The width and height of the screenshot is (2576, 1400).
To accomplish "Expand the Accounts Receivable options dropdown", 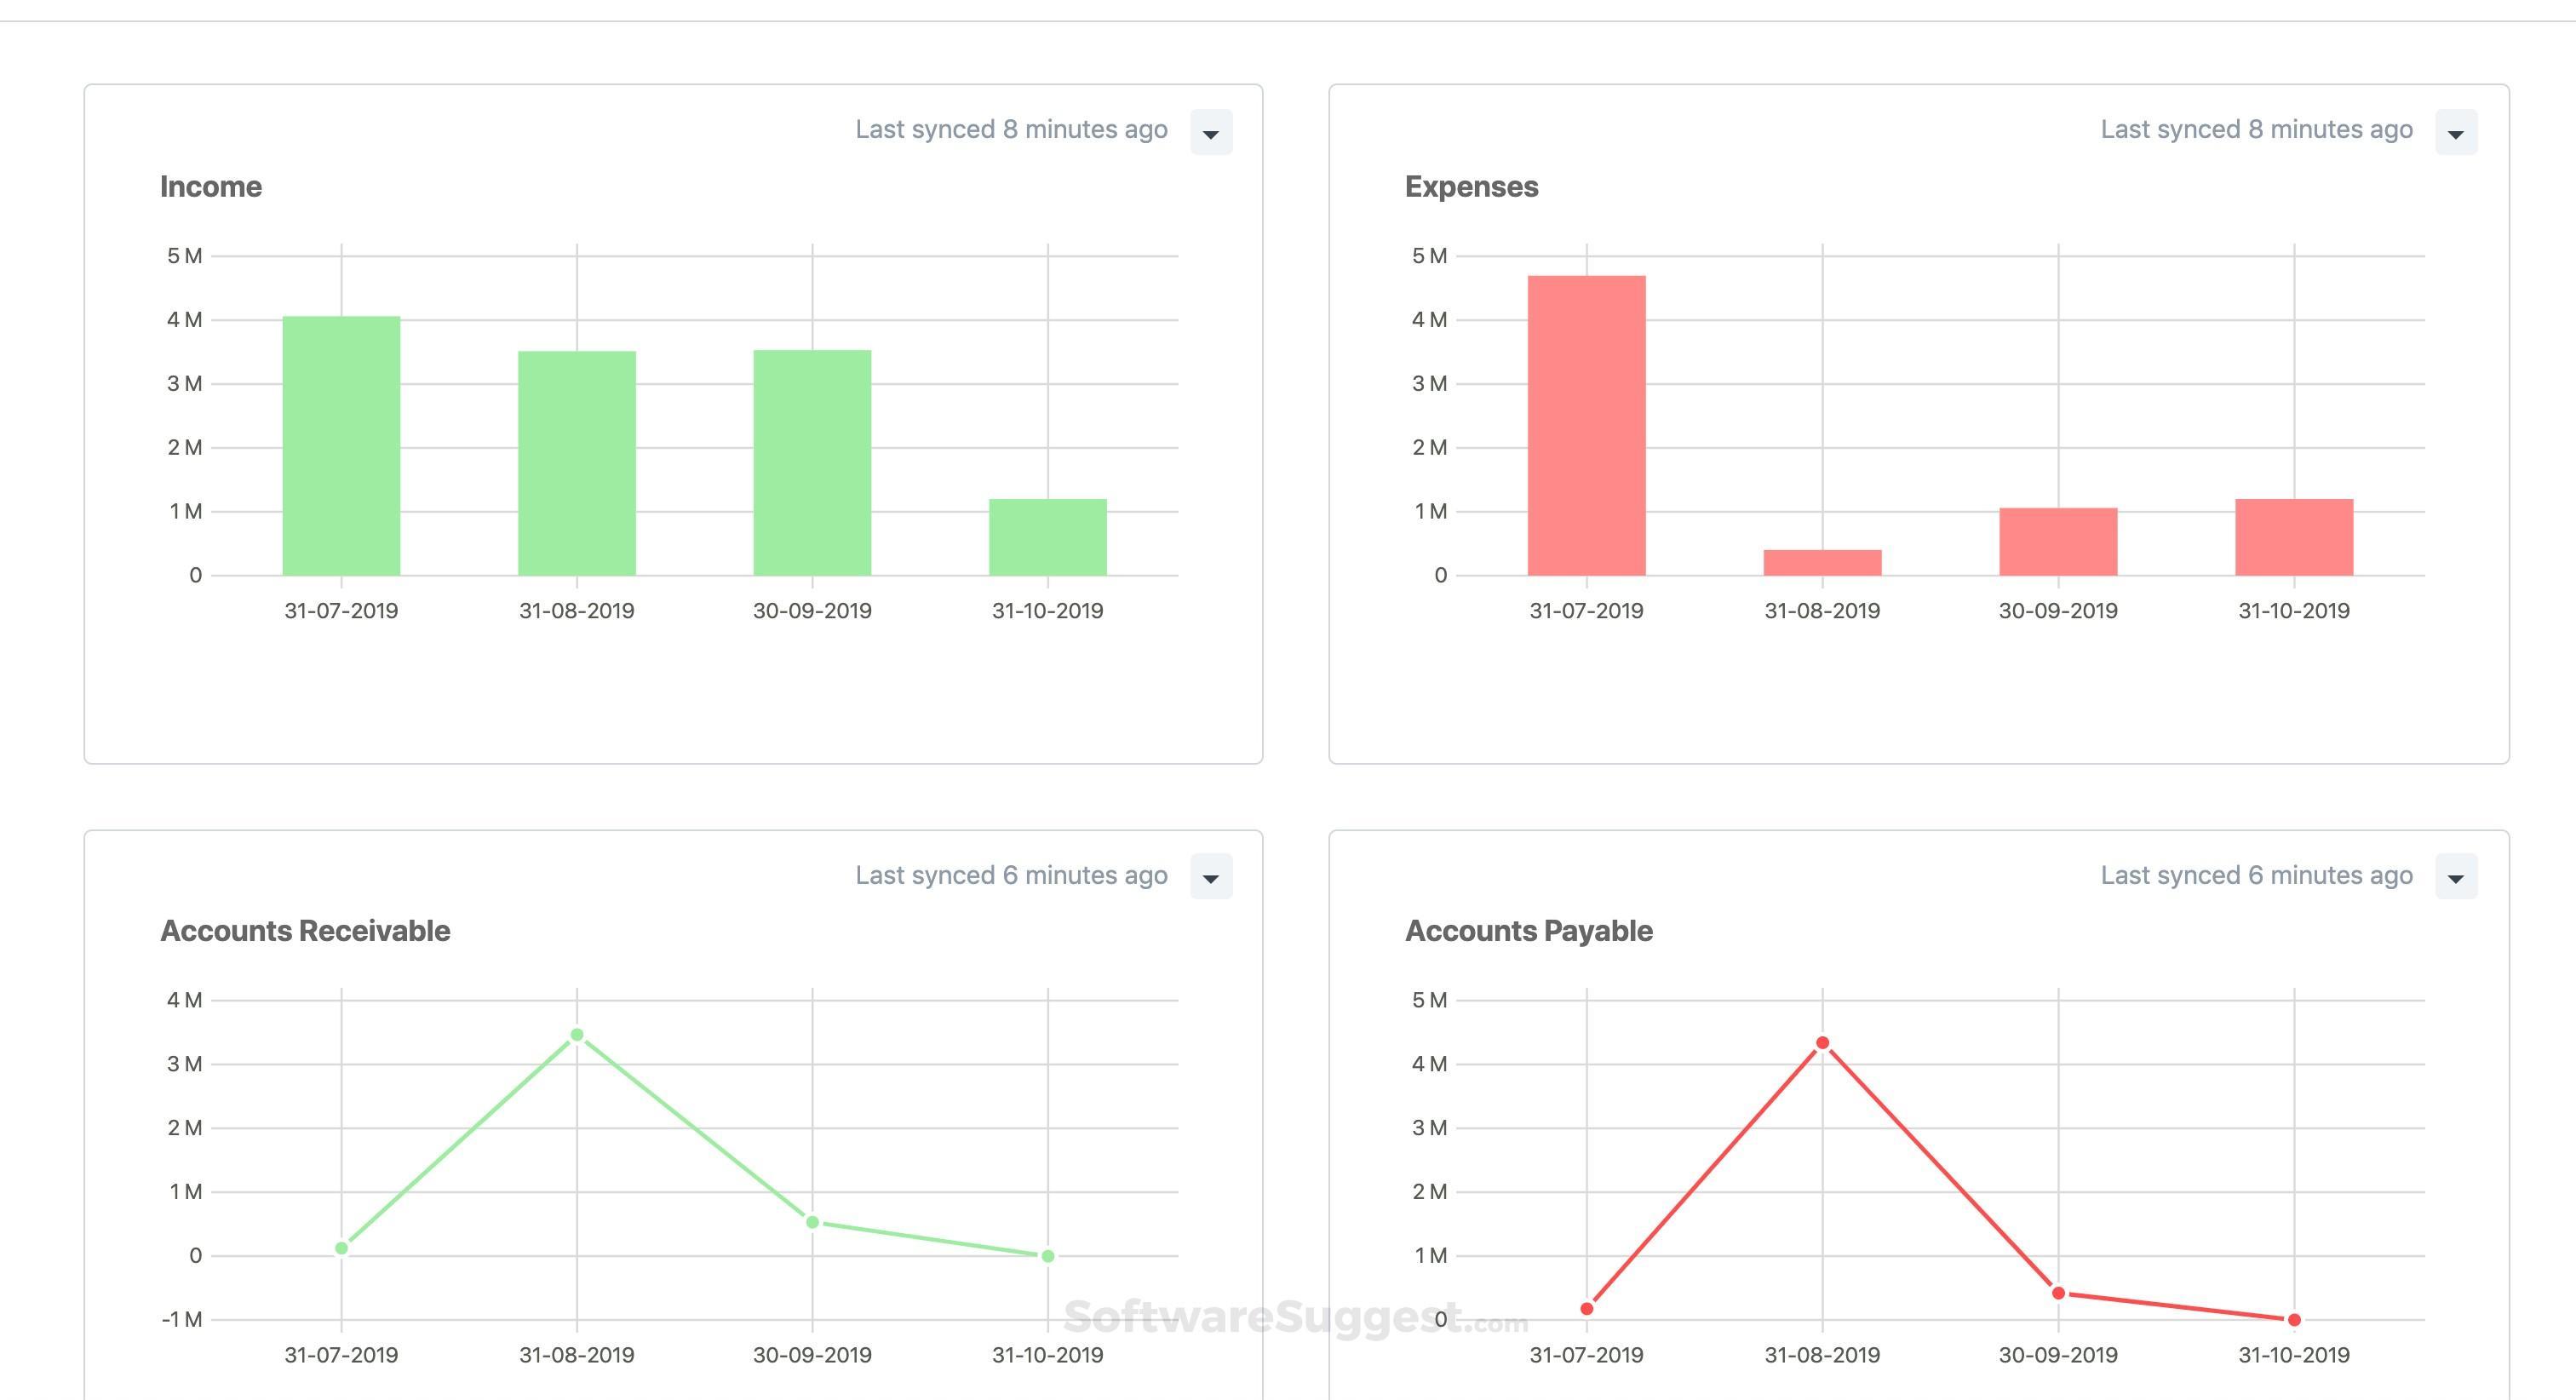I will coord(1211,877).
